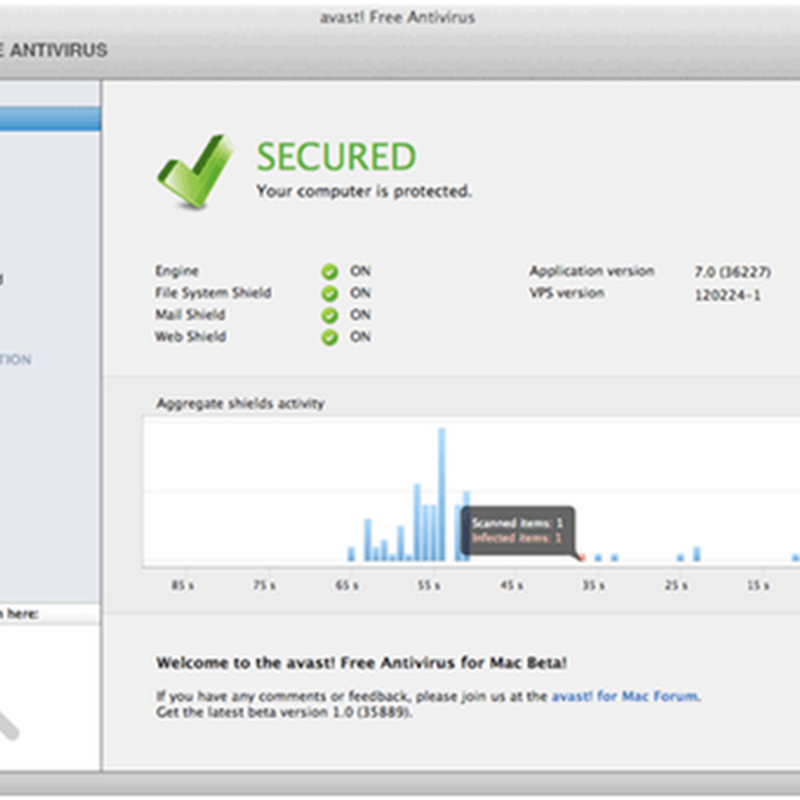
Task: Click the 'Get the latest beta version' text
Action: click(284, 712)
